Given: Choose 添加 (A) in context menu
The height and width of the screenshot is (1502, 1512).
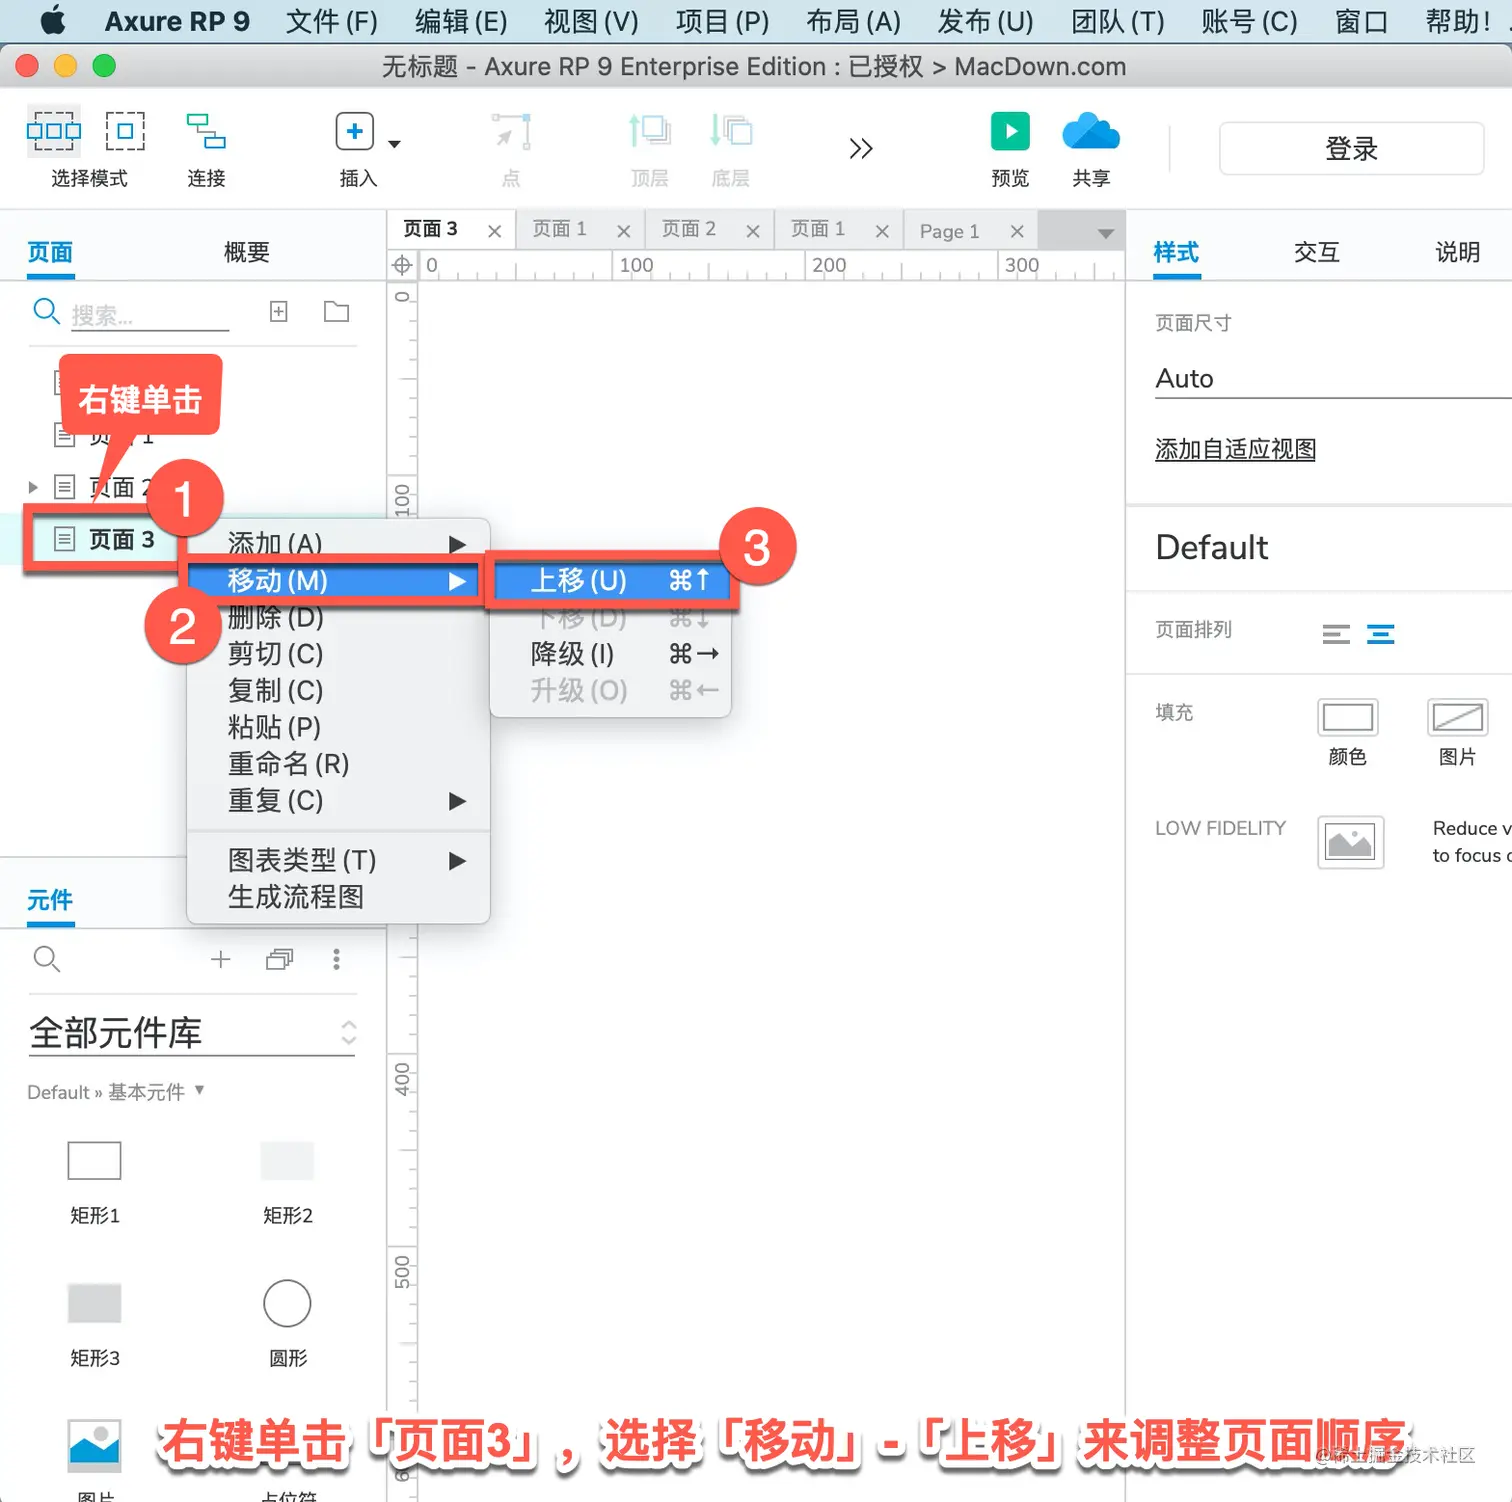Looking at the screenshot, I should coord(337,543).
